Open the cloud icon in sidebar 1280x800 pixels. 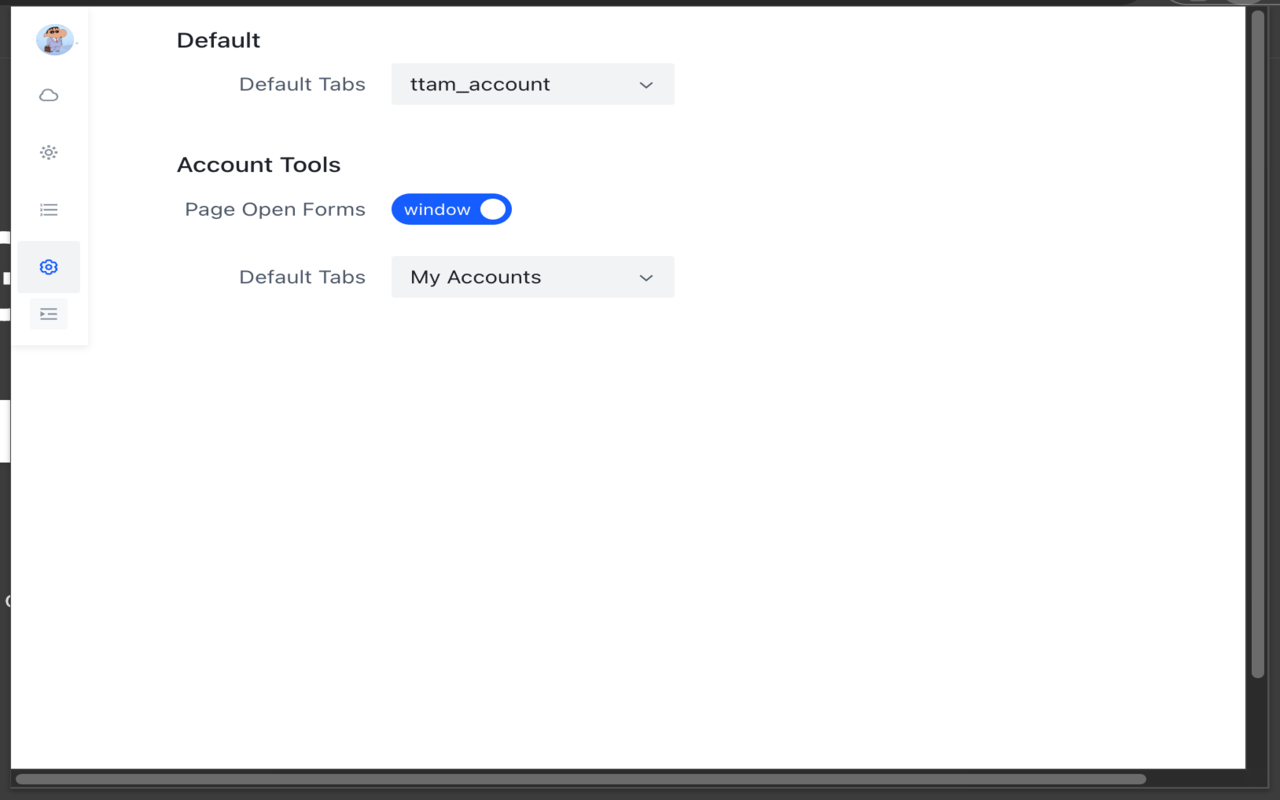tap(48, 96)
